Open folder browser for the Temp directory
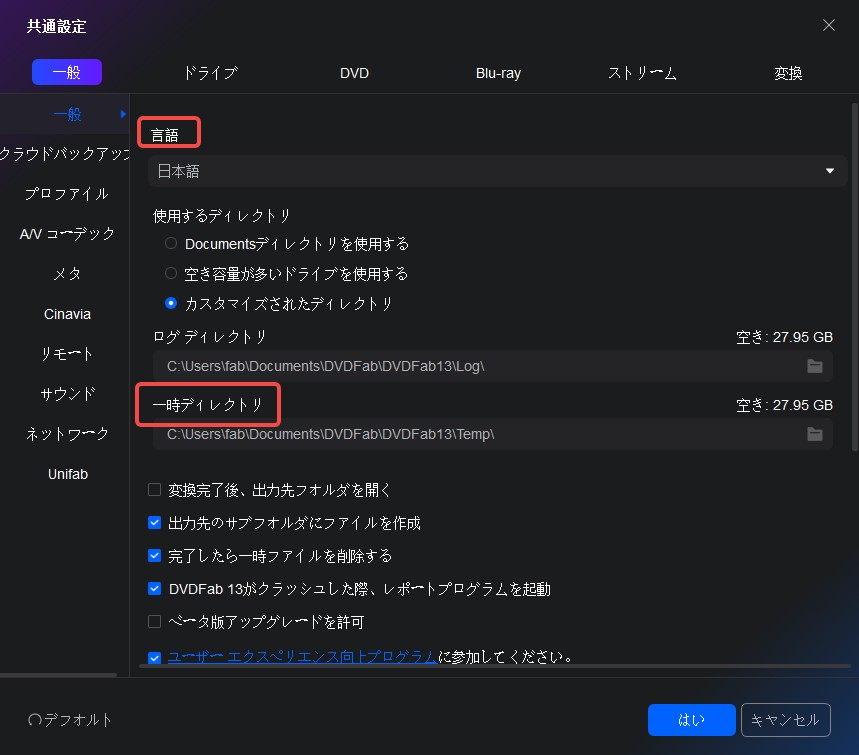 [815, 434]
